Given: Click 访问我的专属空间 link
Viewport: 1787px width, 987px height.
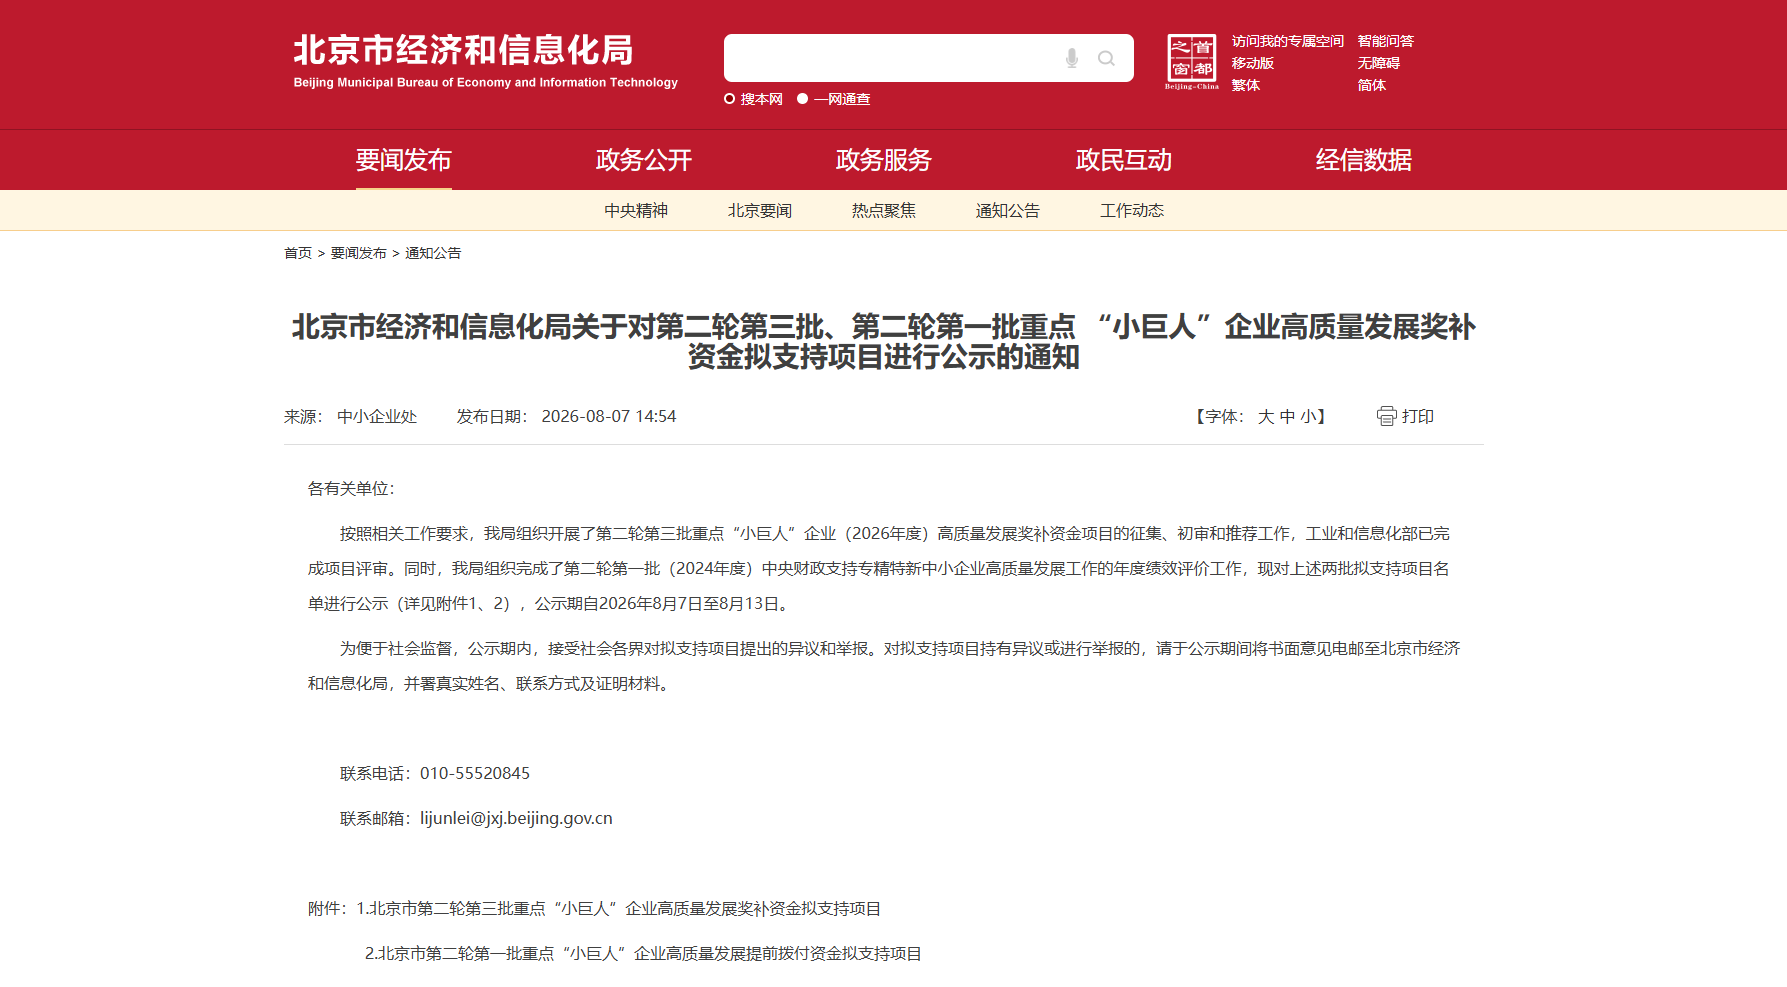Looking at the screenshot, I should 1288,41.
